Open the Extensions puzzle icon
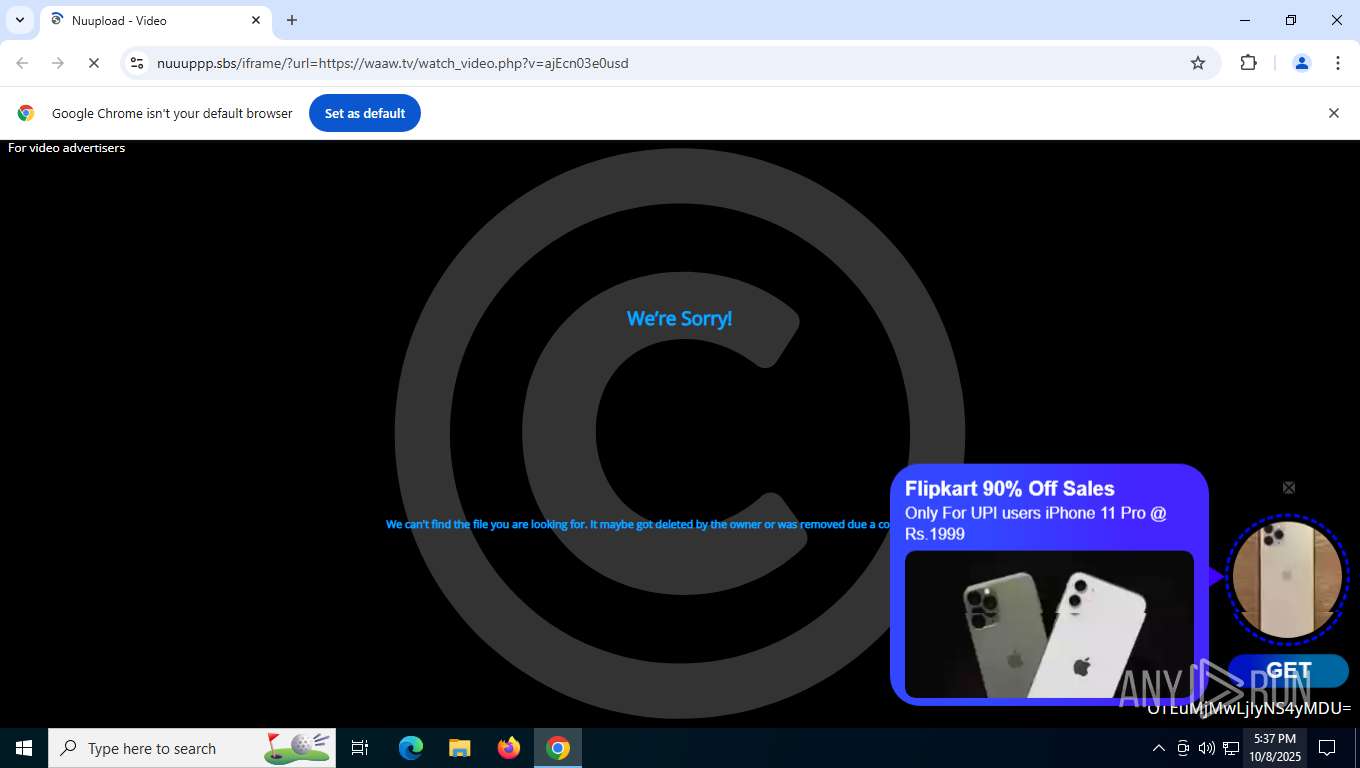Screen dimensions: 1360x768 1248,63
